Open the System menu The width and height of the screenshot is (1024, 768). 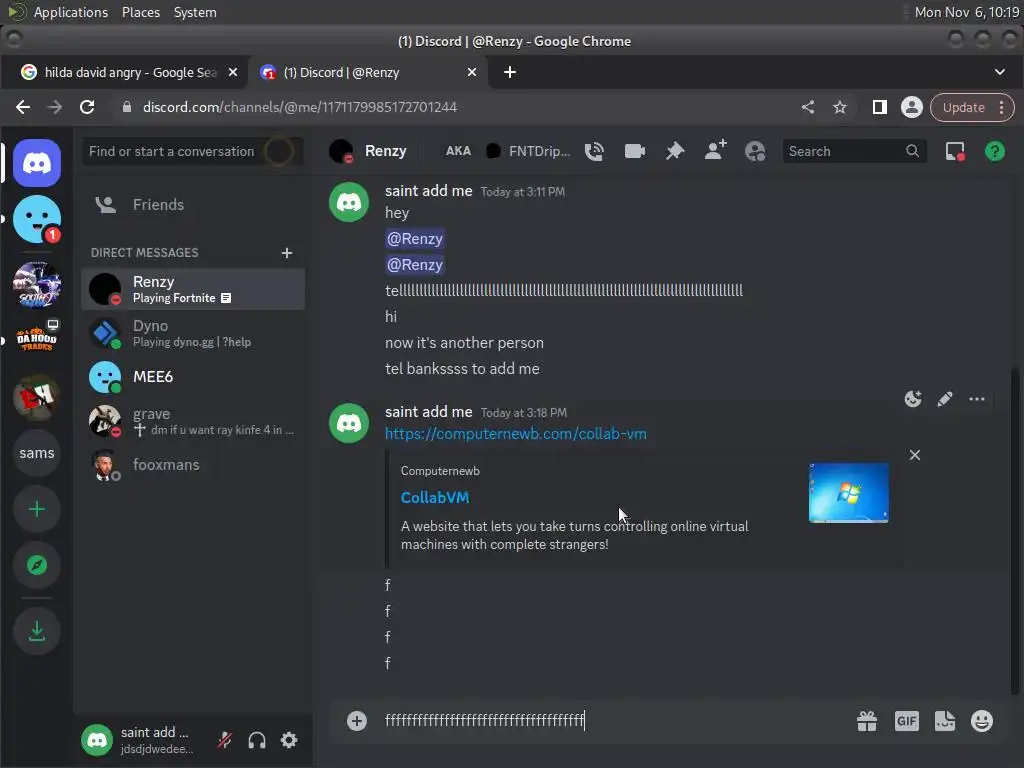click(195, 12)
